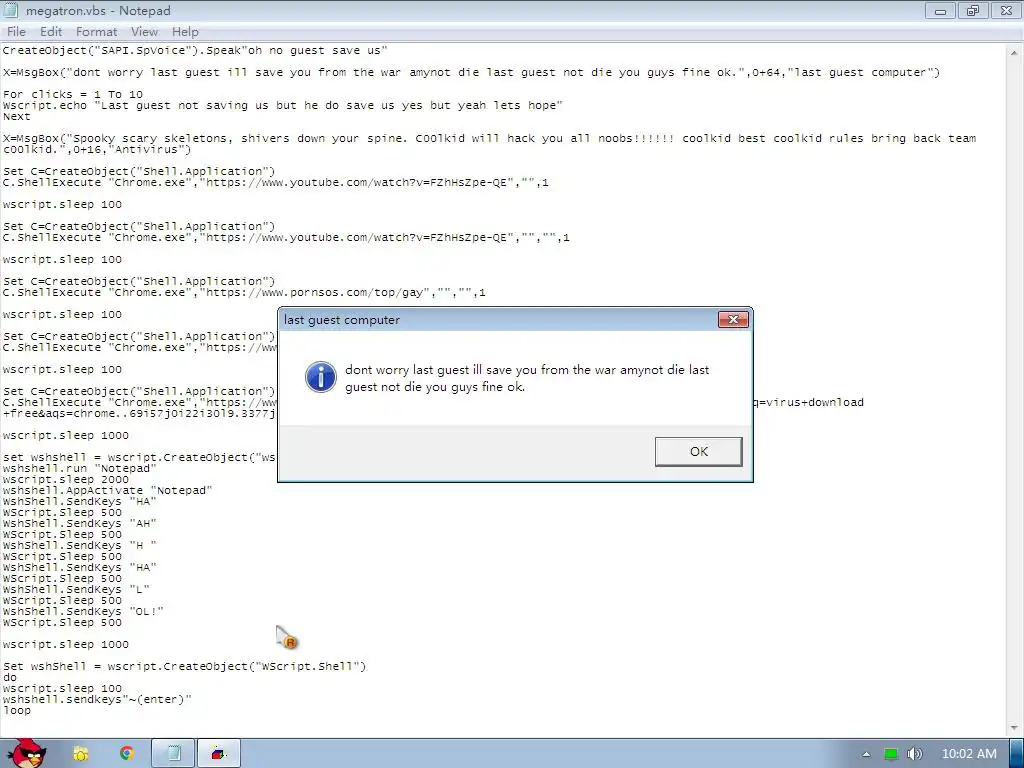The height and width of the screenshot is (768, 1024).
Task: Switch to the Notepad taskbar button
Action: 173,754
